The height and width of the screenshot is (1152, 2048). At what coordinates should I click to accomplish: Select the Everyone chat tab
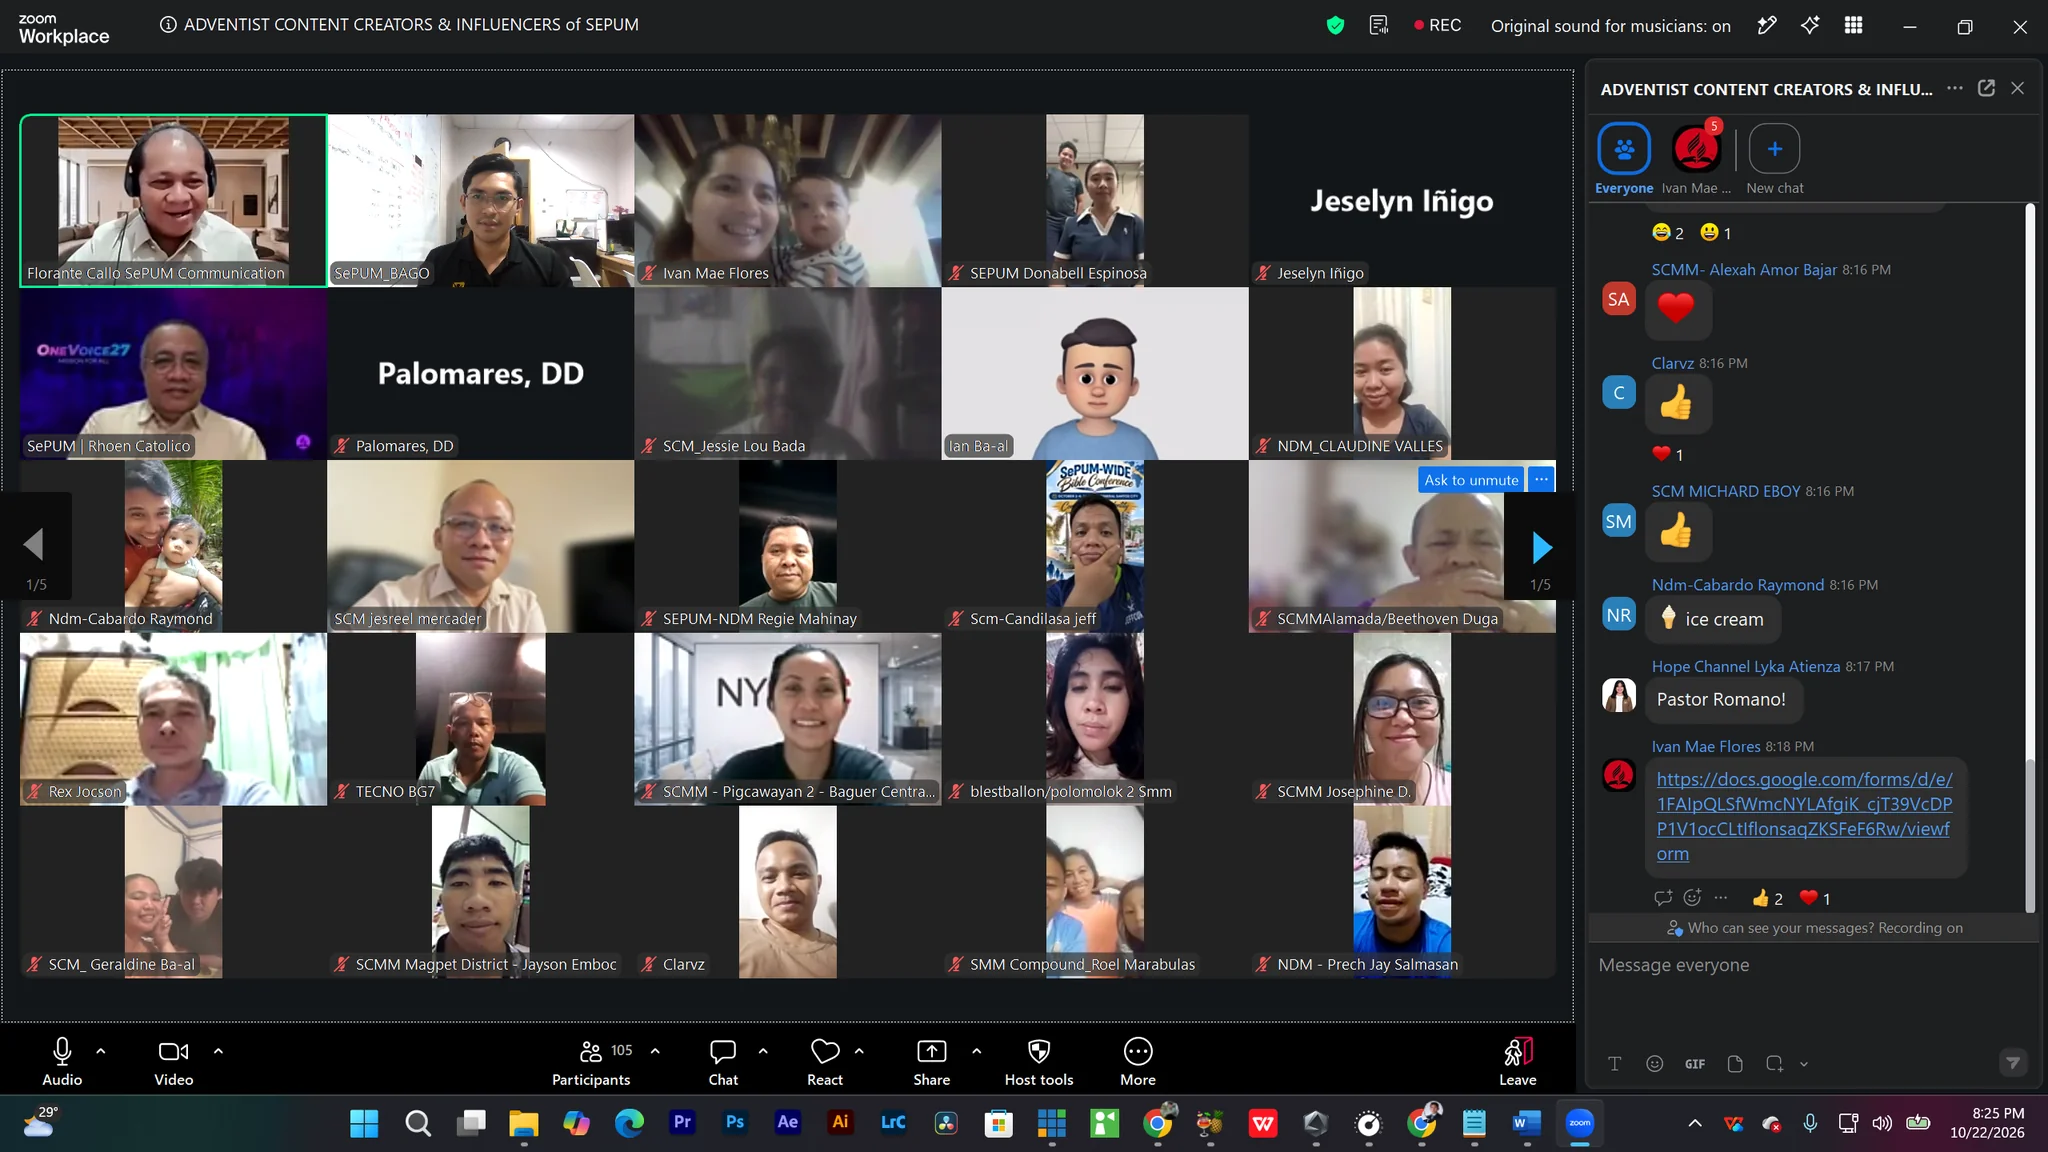click(x=1624, y=159)
